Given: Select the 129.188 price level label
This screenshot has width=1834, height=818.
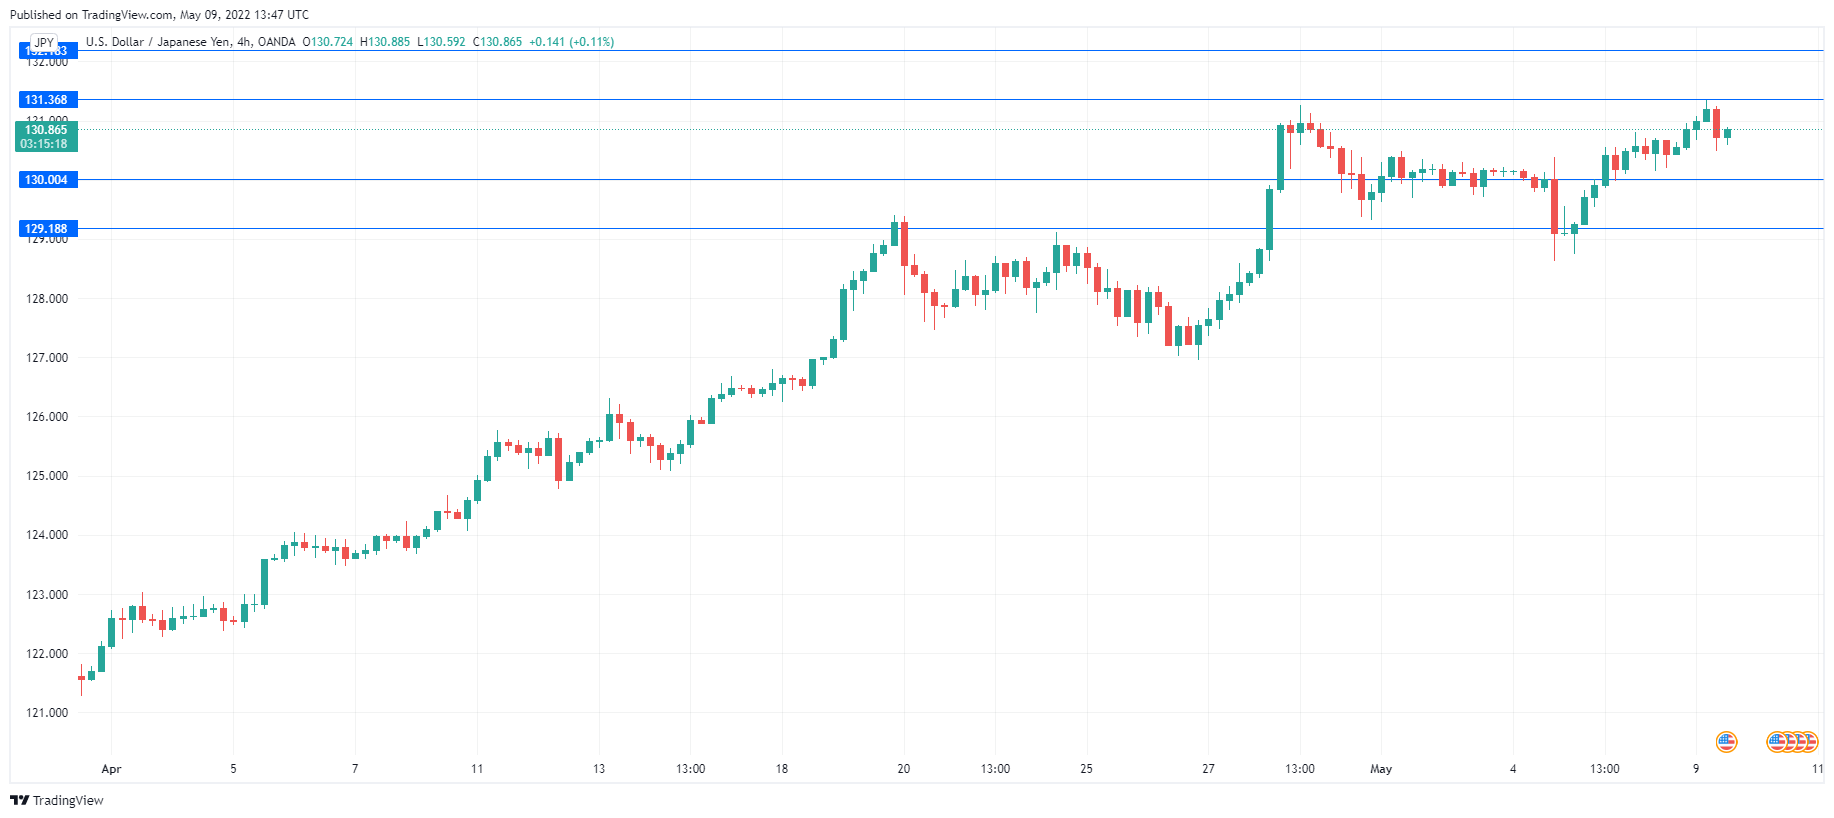Looking at the screenshot, I should pyautogui.click(x=47, y=229).
